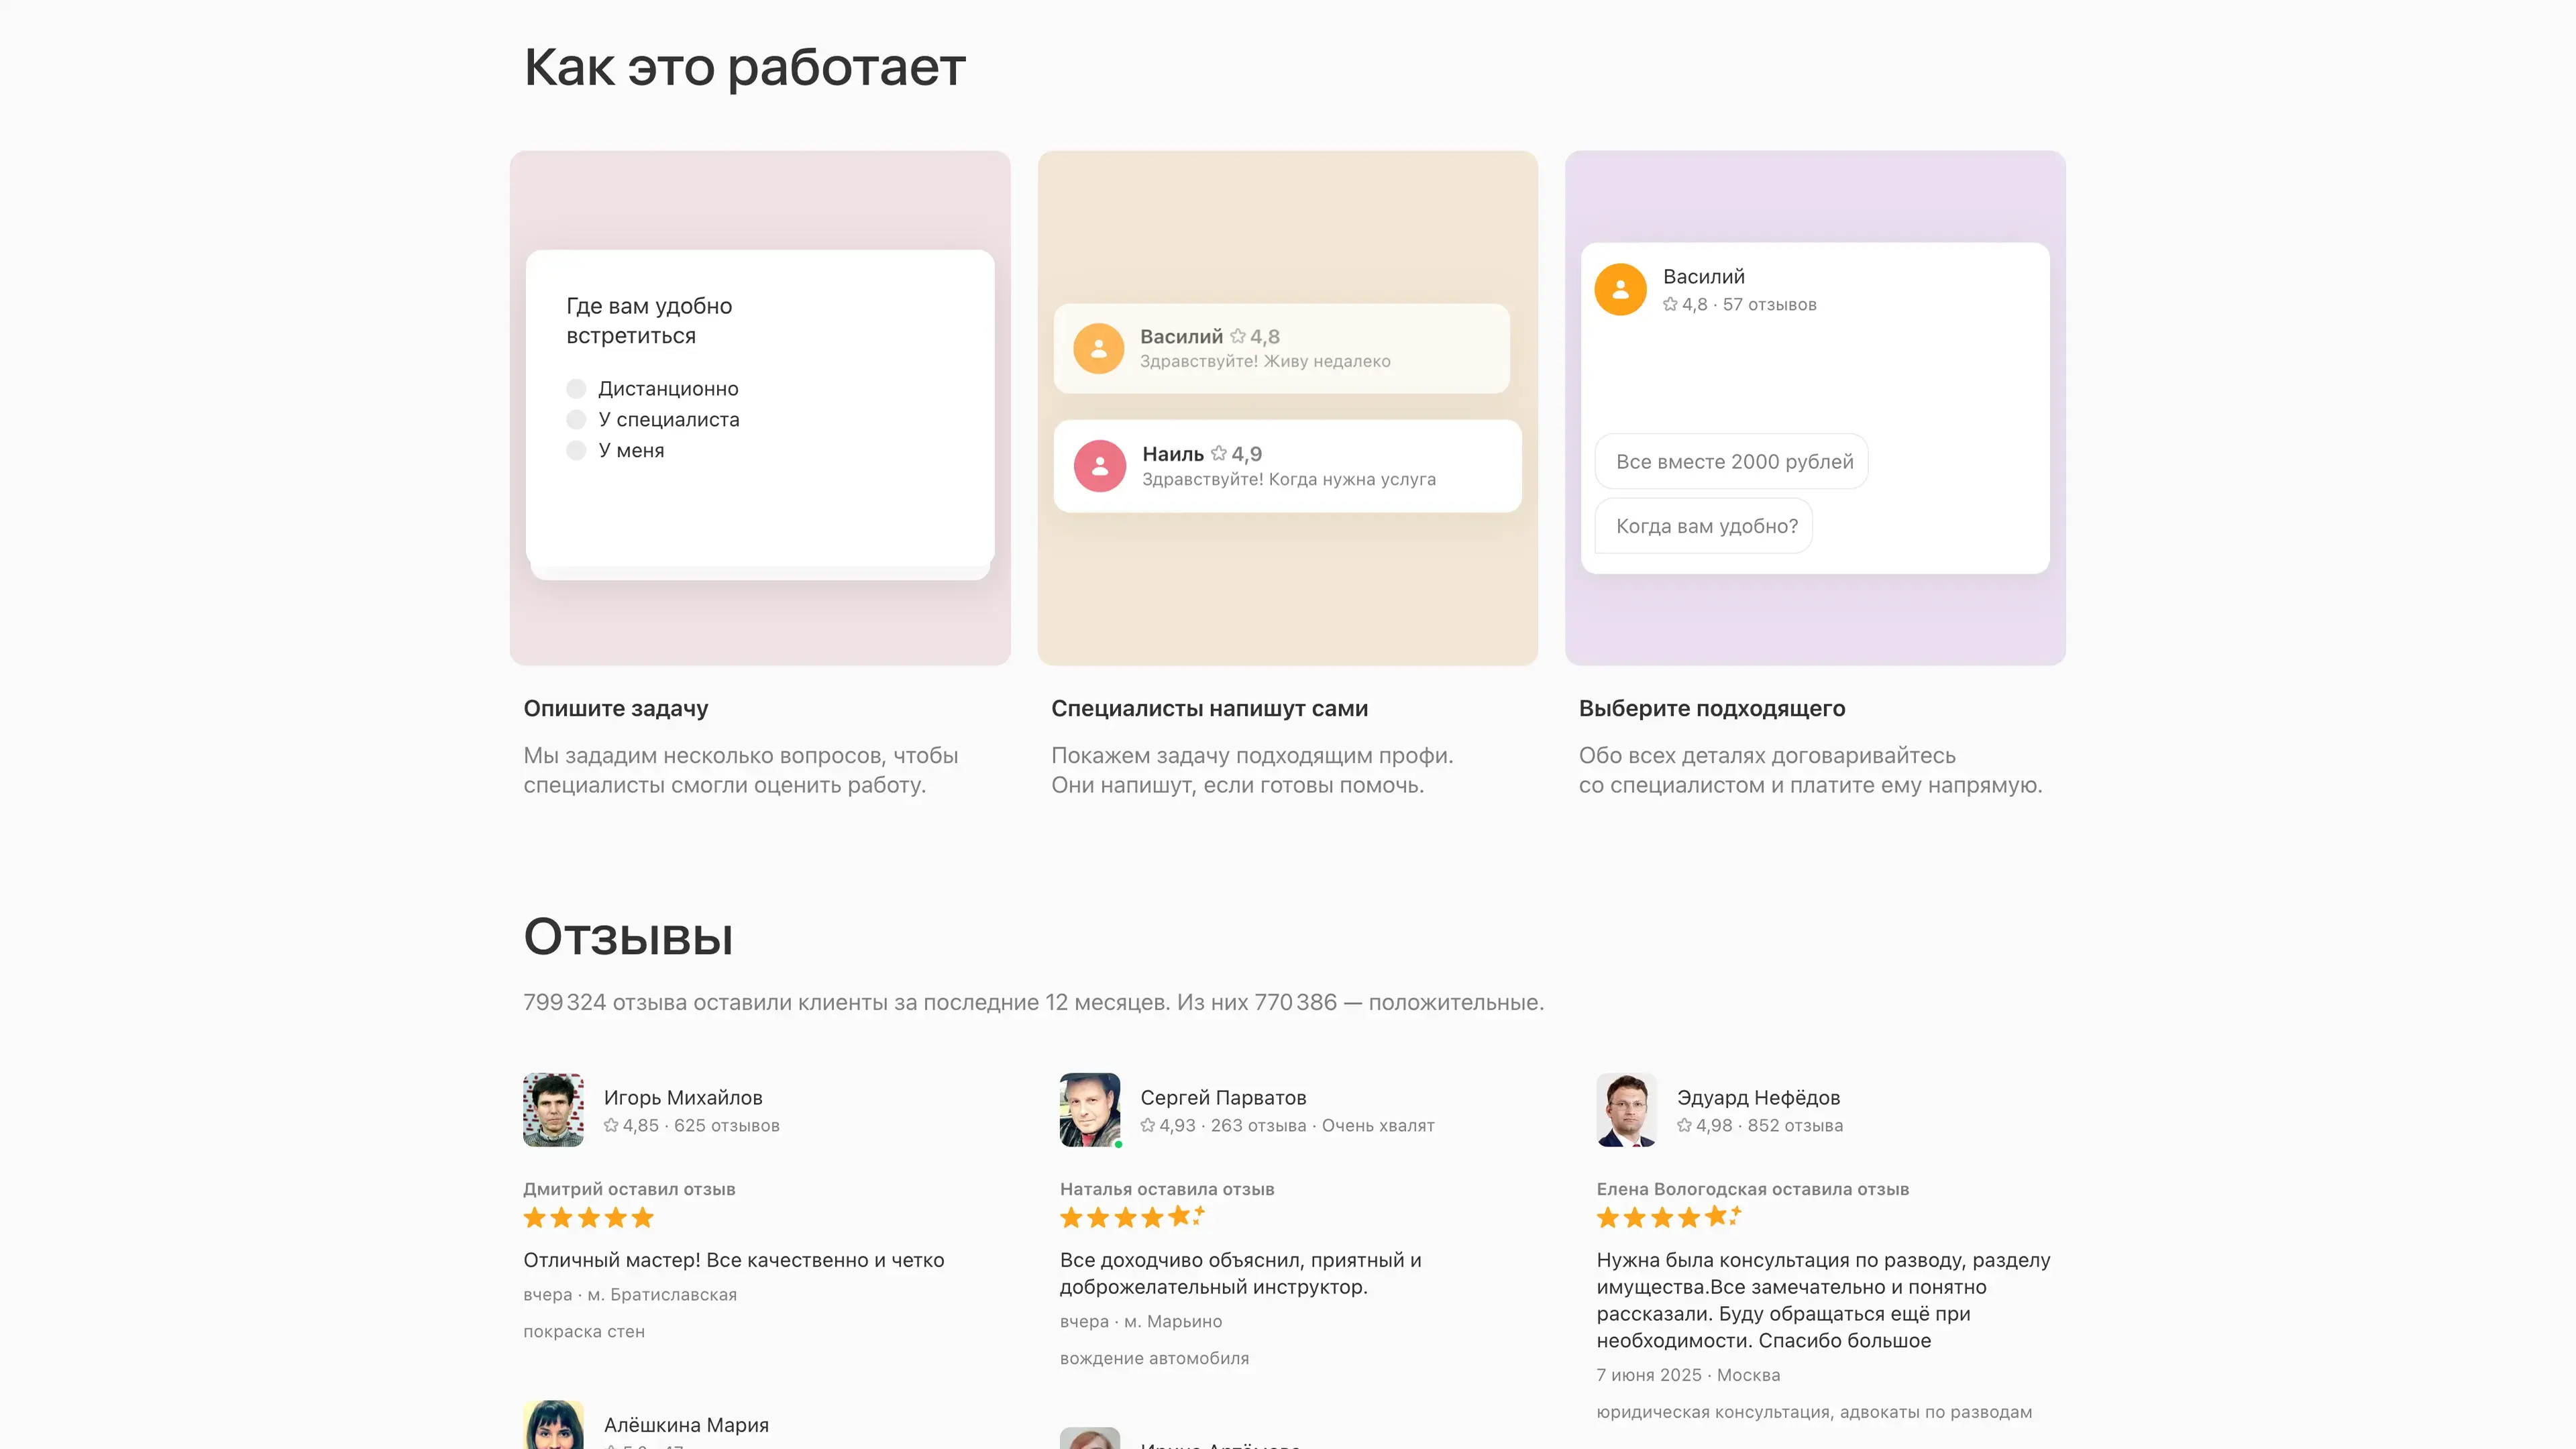The image size is (2576, 1449).
Task: Click star icon beside Сергей Парватов's 4,93 rating
Action: point(1147,1126)
